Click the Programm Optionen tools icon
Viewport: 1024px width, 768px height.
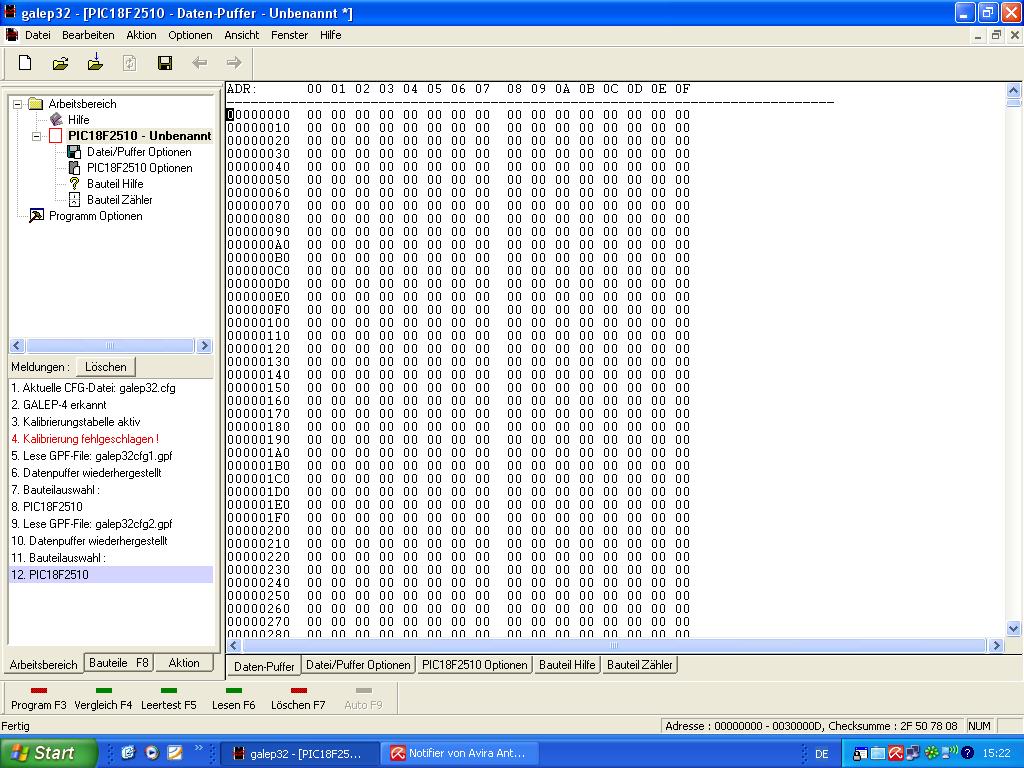tap(36, 216)
